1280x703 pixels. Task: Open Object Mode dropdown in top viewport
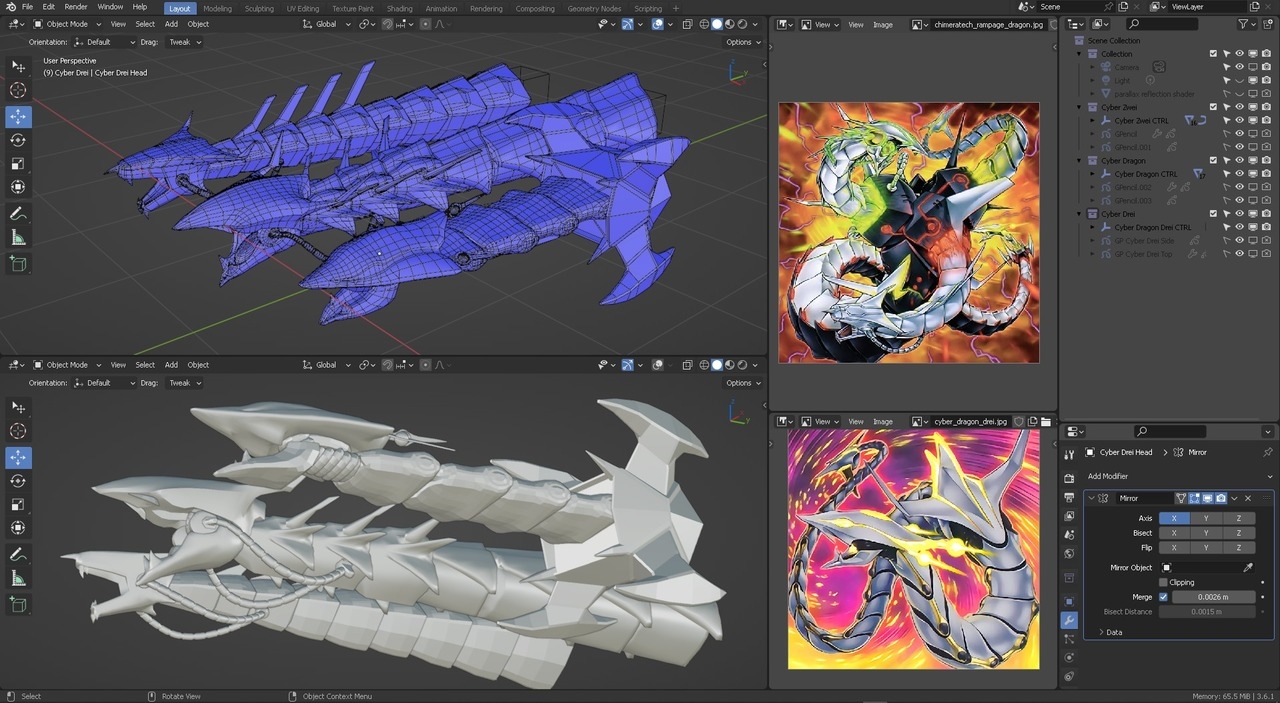click(66, 24)
